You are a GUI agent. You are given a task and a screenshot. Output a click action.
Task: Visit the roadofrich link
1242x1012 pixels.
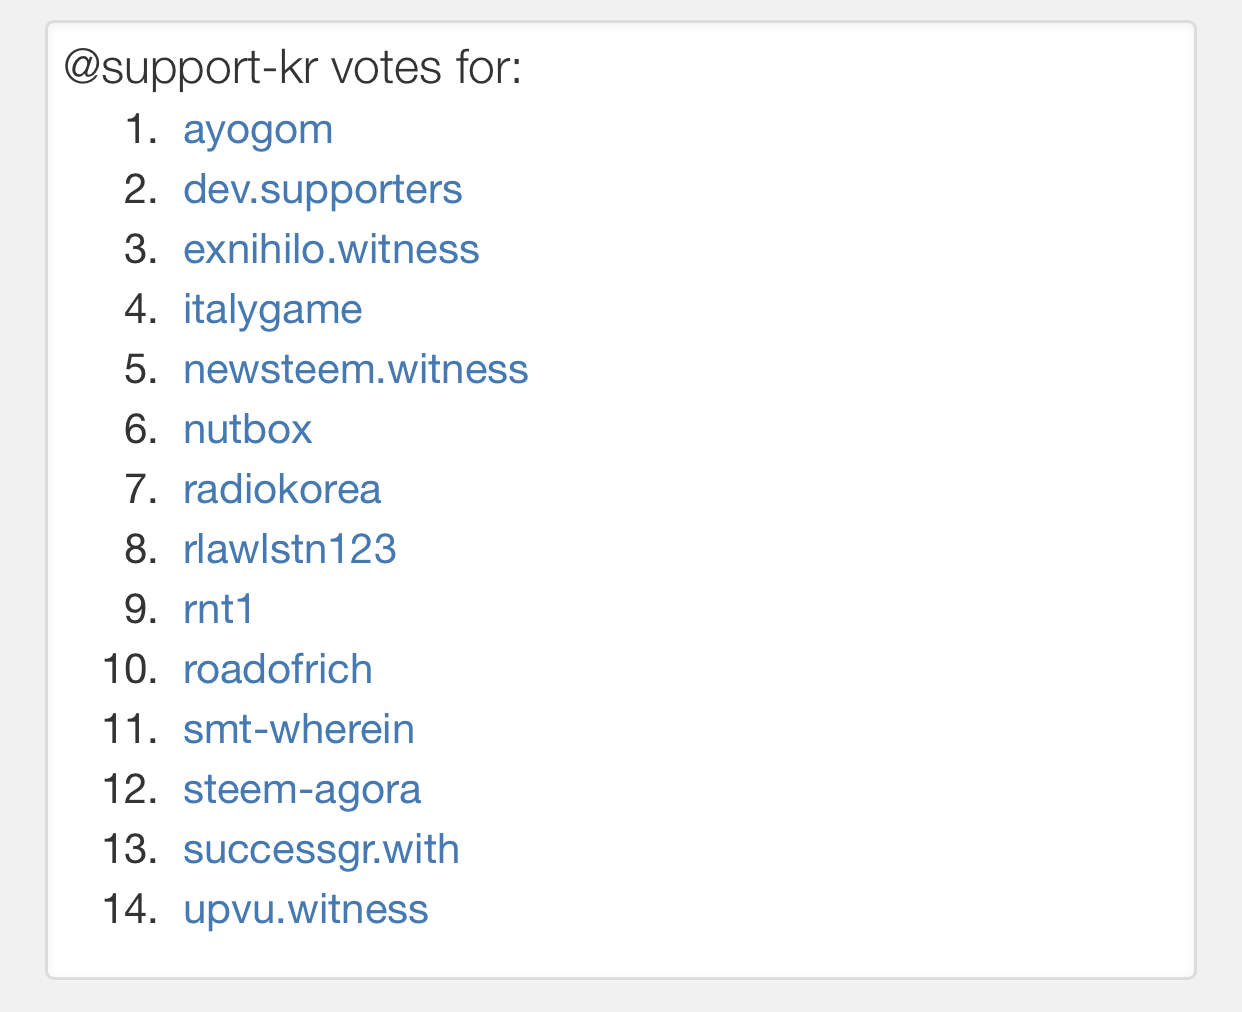point(277,670)
